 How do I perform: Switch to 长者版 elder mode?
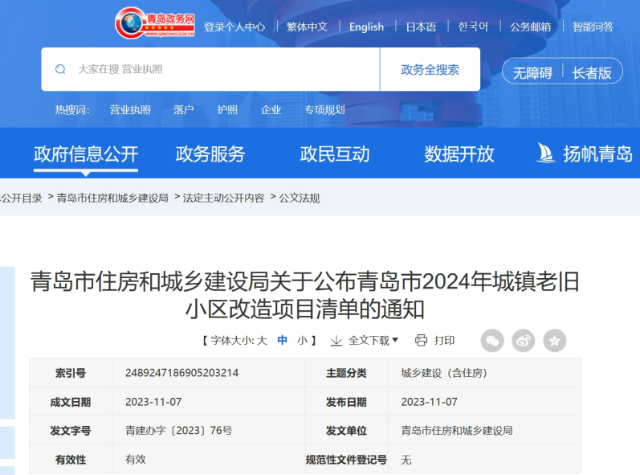coord(591,73)
